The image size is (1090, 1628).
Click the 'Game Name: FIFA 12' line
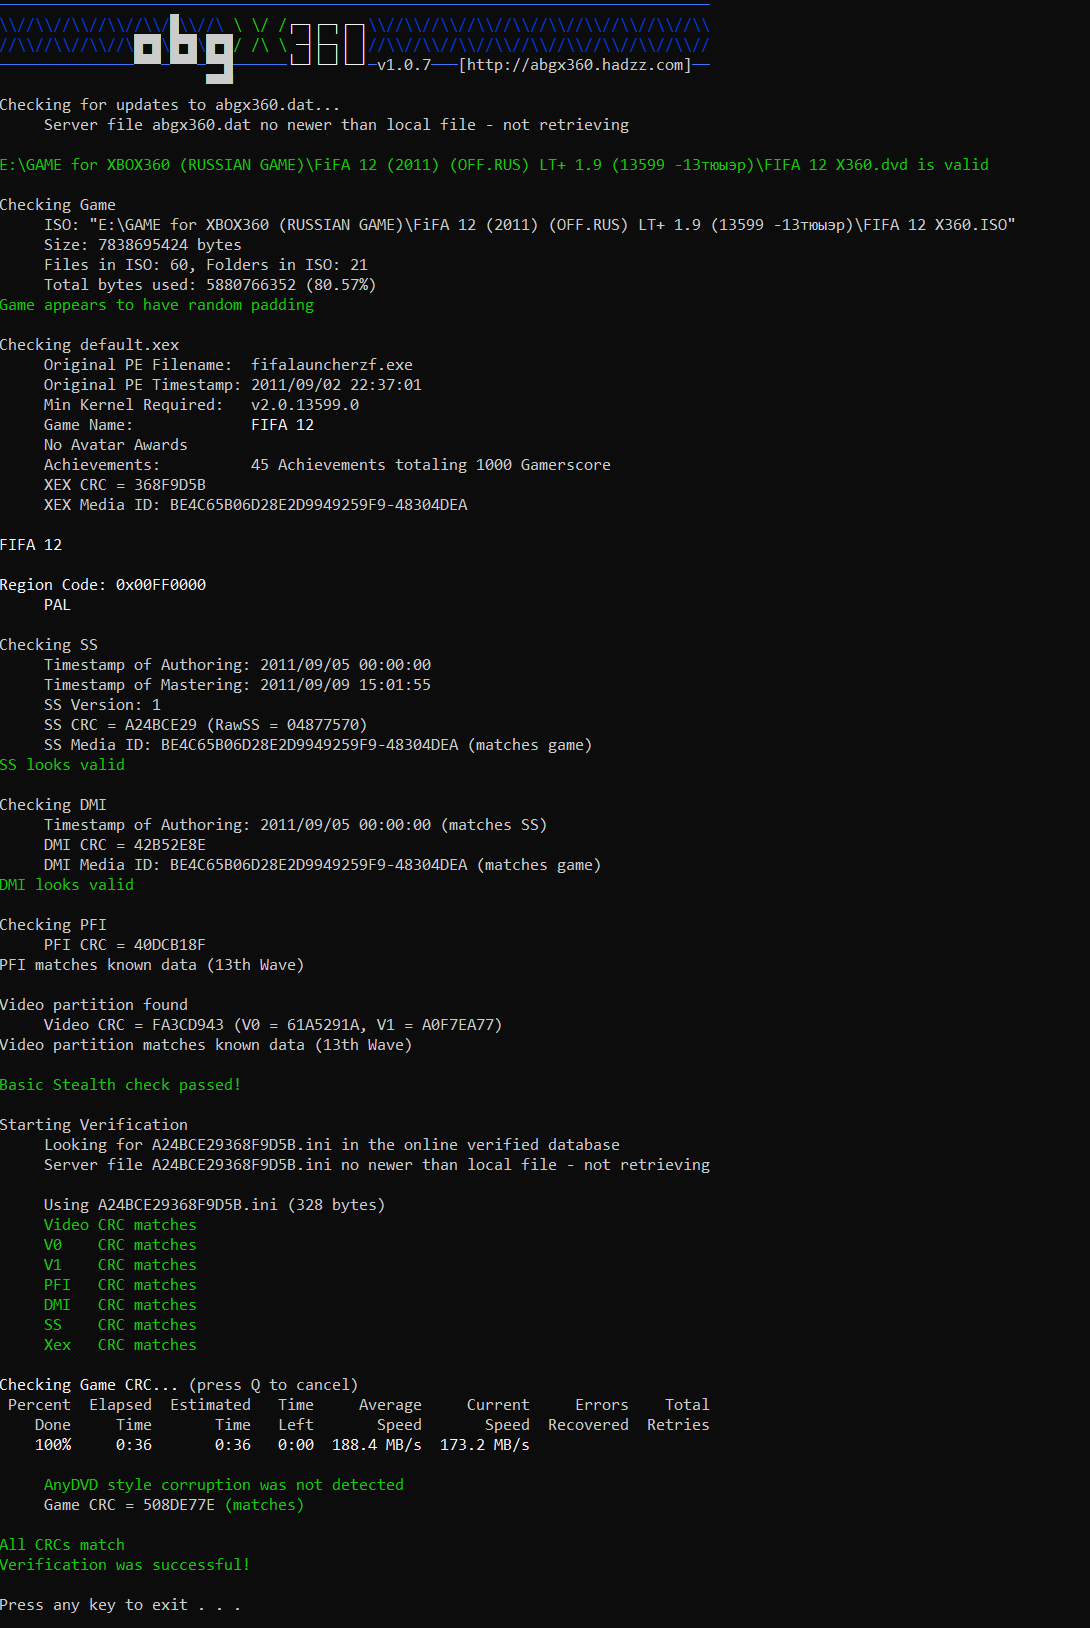click(x=179, y=425)
